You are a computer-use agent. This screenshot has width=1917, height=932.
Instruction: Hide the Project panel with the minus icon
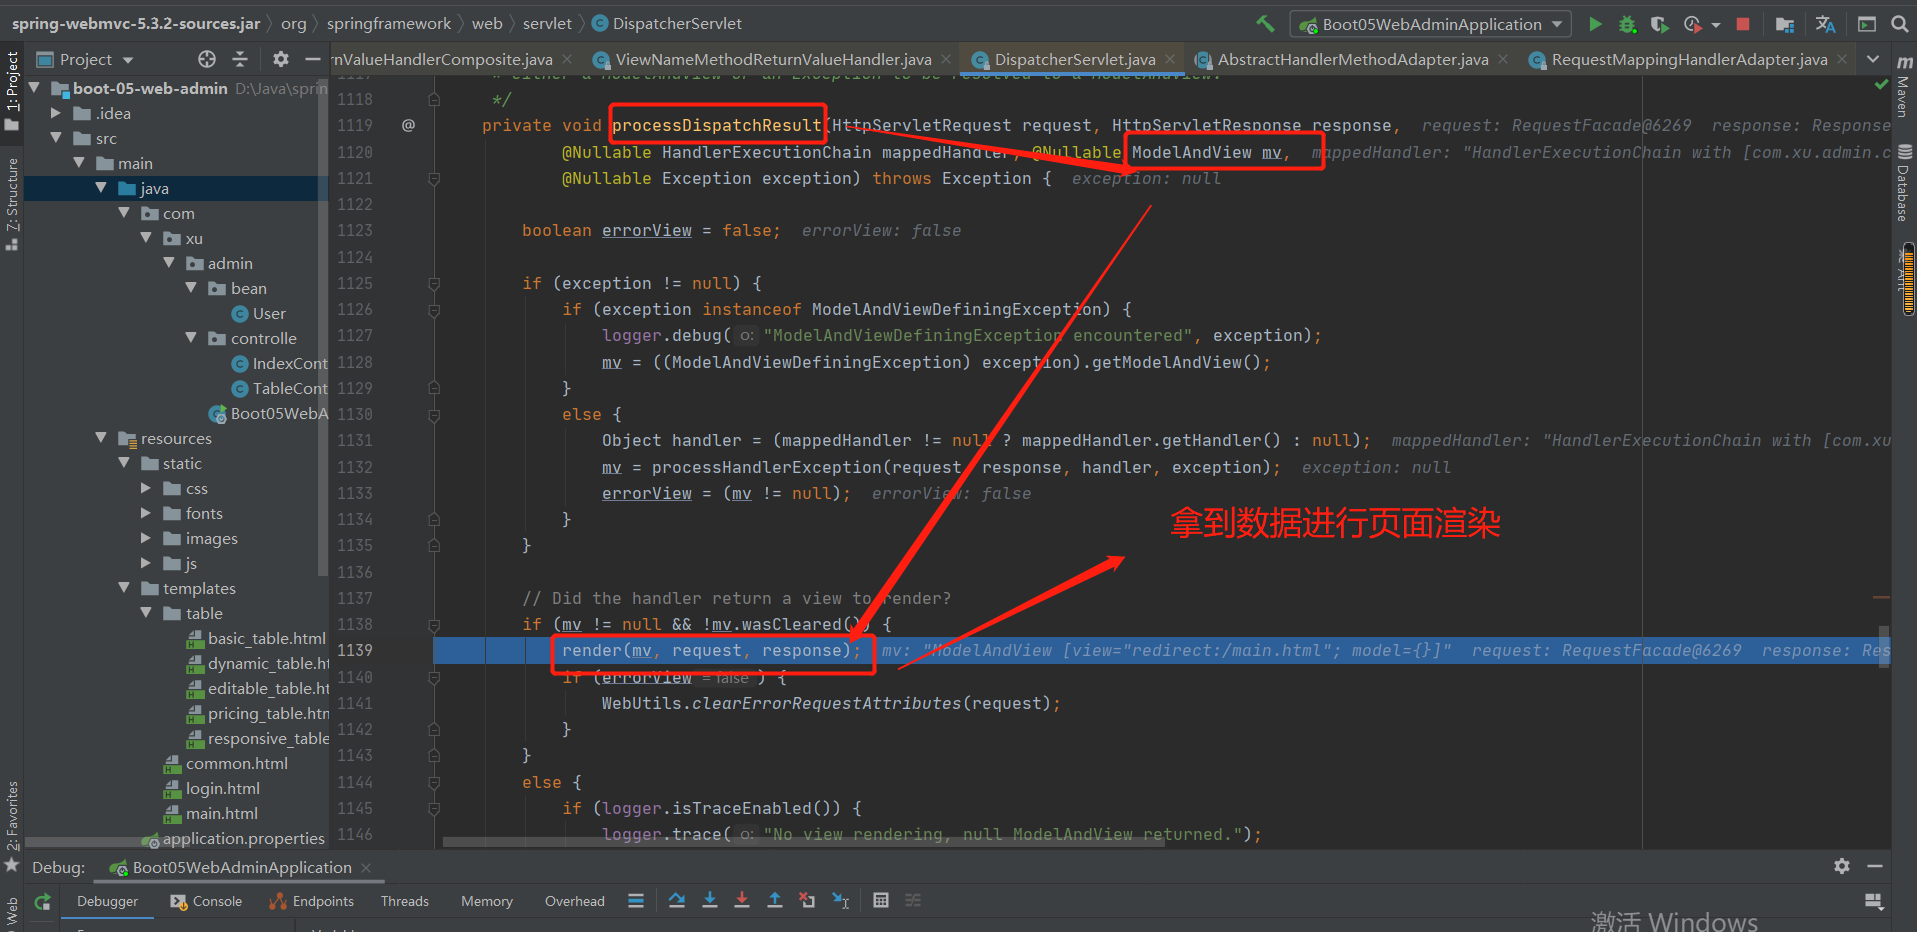[x=312, y=59]
